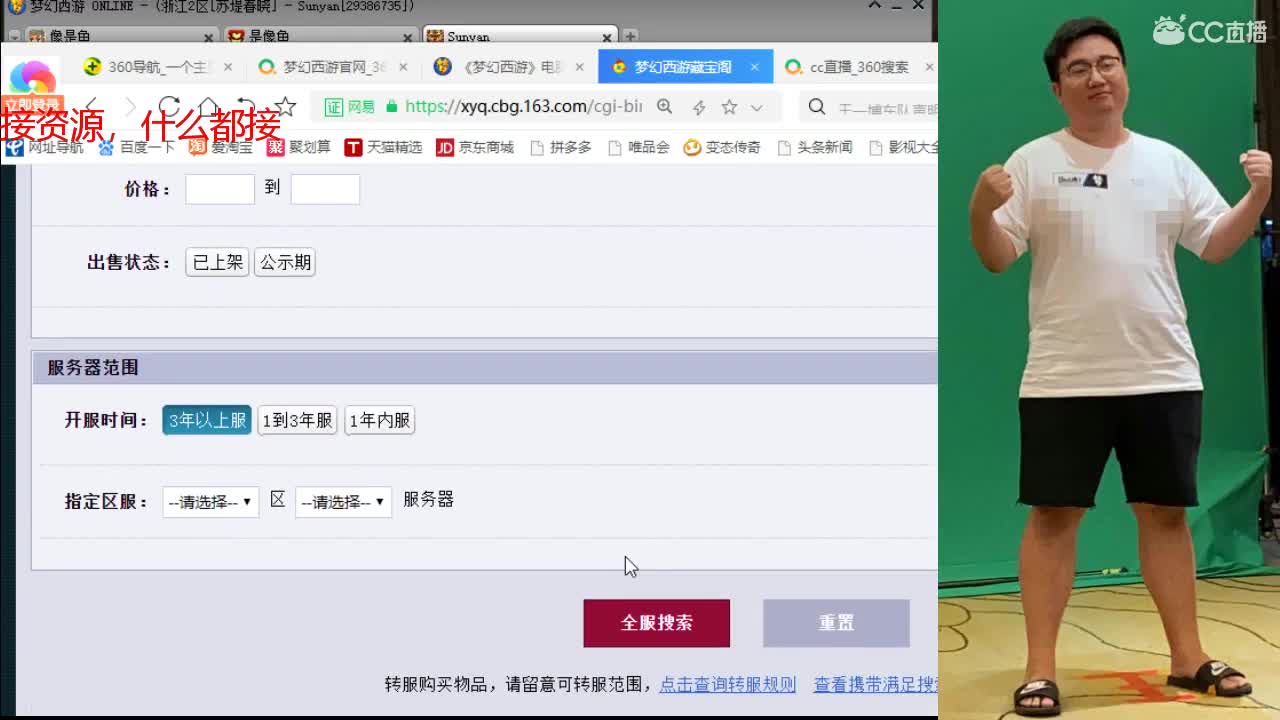Click the lightning speed-mode icon
Viewport: 1280px width, 720px height.
(699, 107)
